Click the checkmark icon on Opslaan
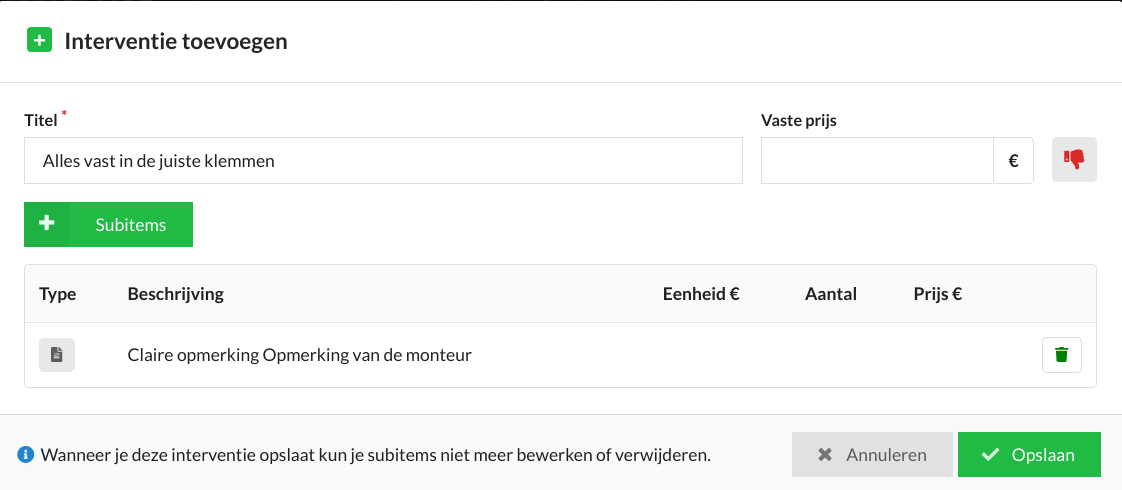 pos(991,455)
